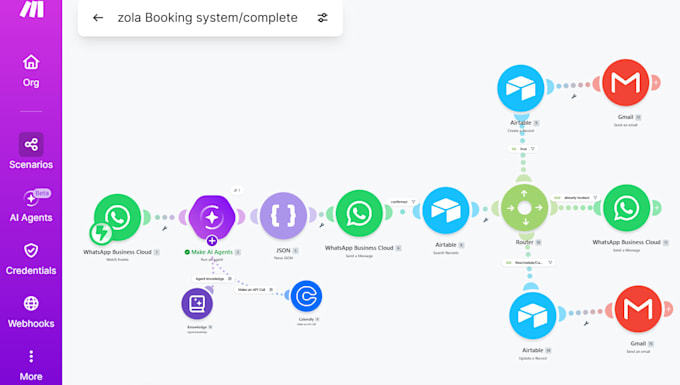Open the Org home page
The height and width of the screenshot is (385, 680).
[x=31, y=72]
